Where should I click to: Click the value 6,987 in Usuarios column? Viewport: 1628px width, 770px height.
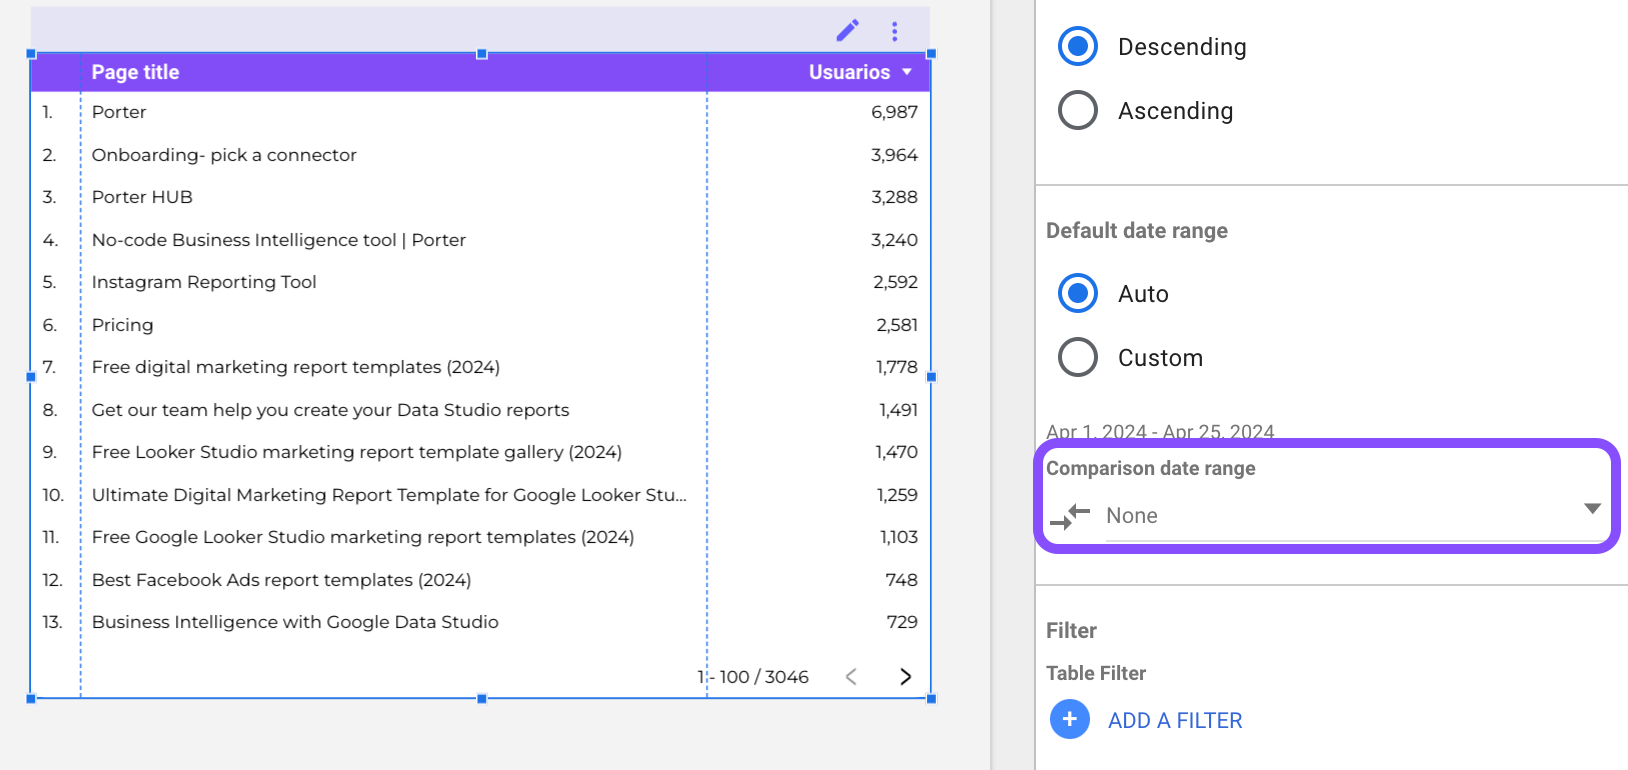click(x=894, y=112)
